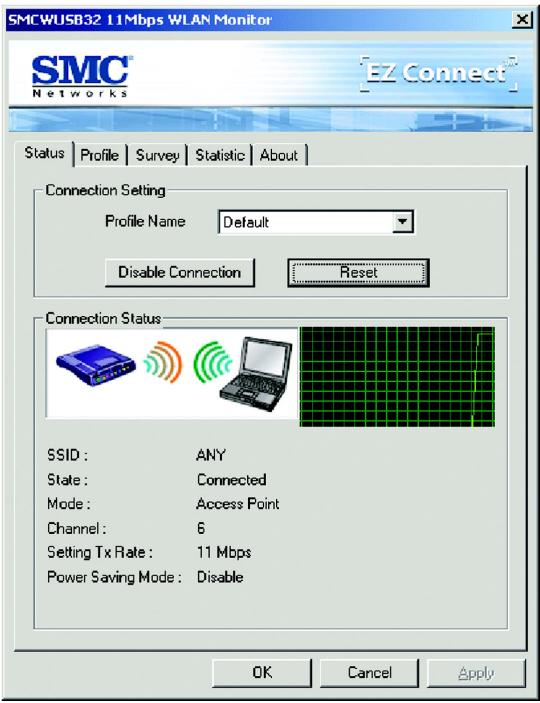
Task: Click the State value Connected
Action: [x=231, y=480]
